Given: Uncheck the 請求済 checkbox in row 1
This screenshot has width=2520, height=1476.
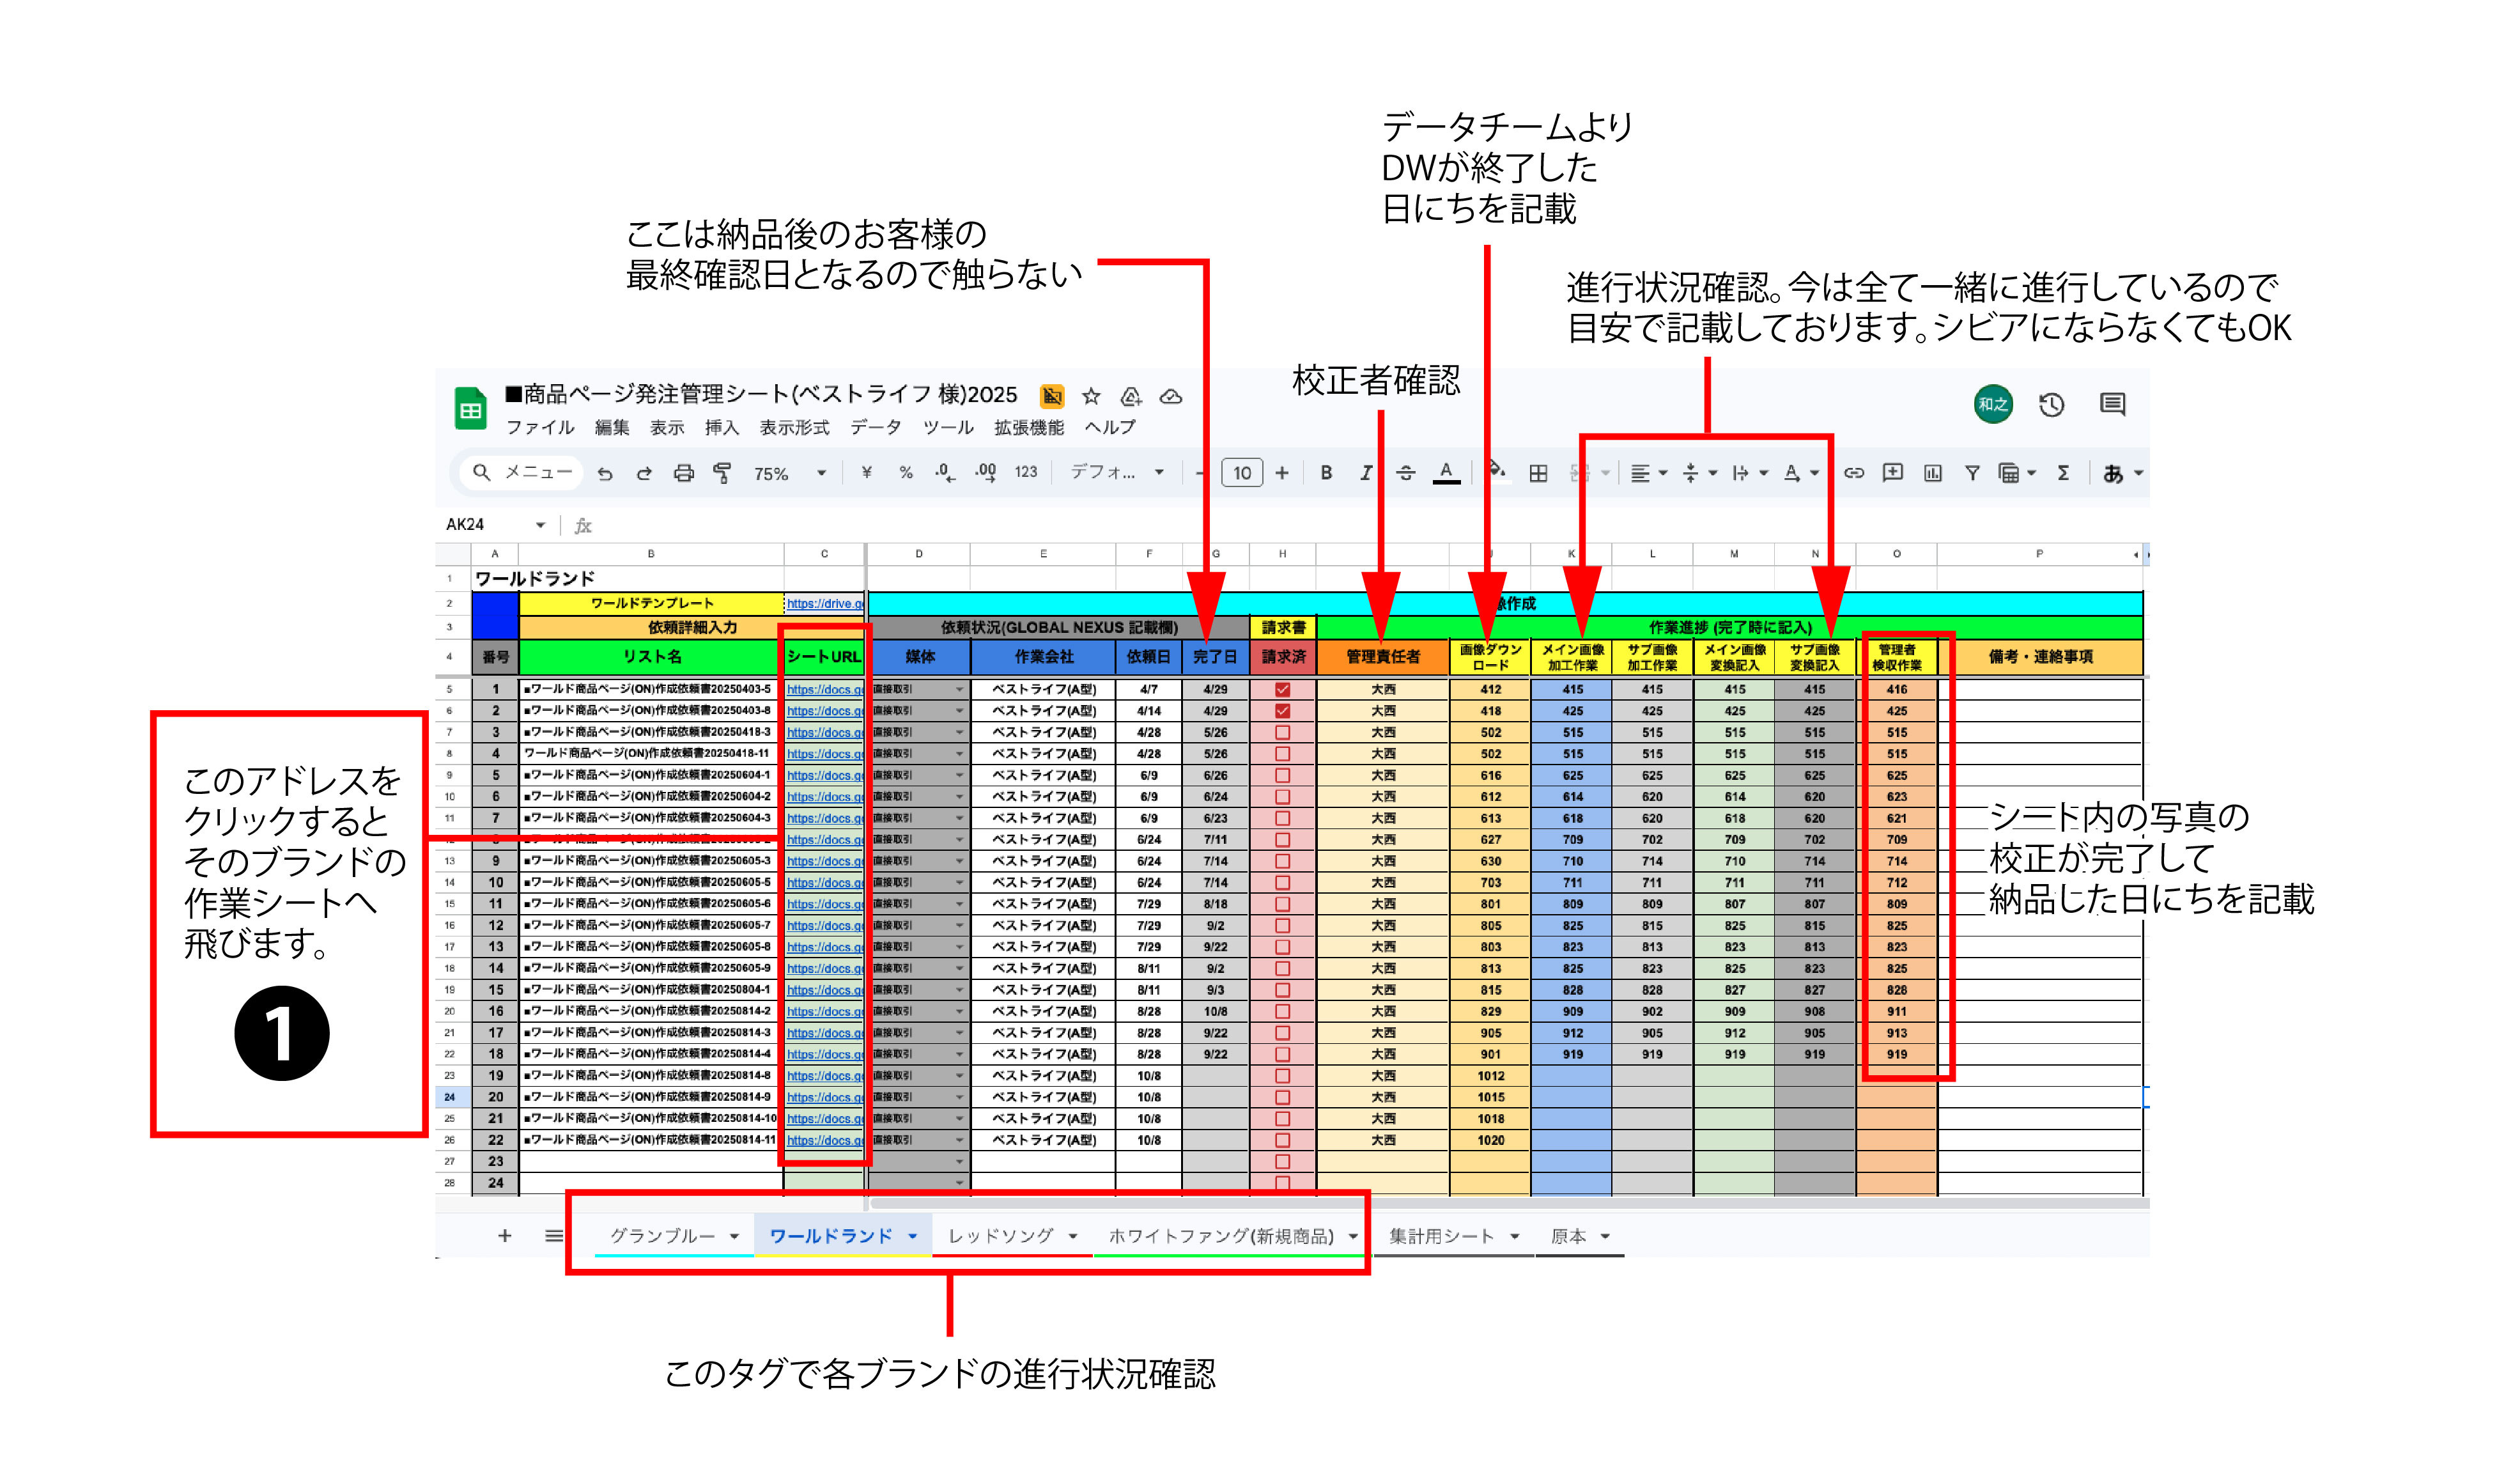Looking at the screenshot, I should 1282,689.
